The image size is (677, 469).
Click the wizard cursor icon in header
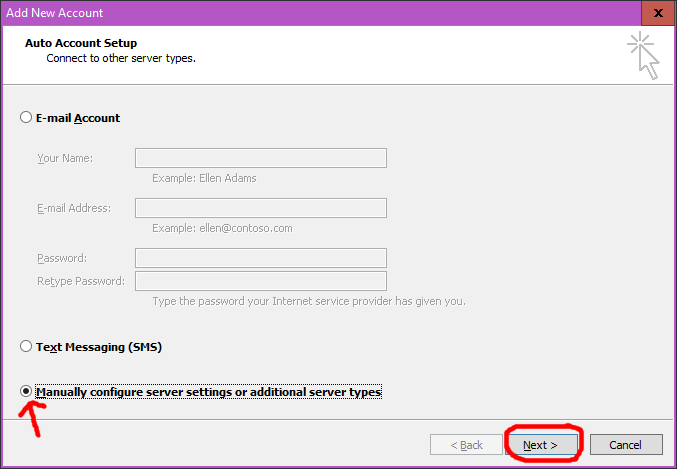point(643,55)
